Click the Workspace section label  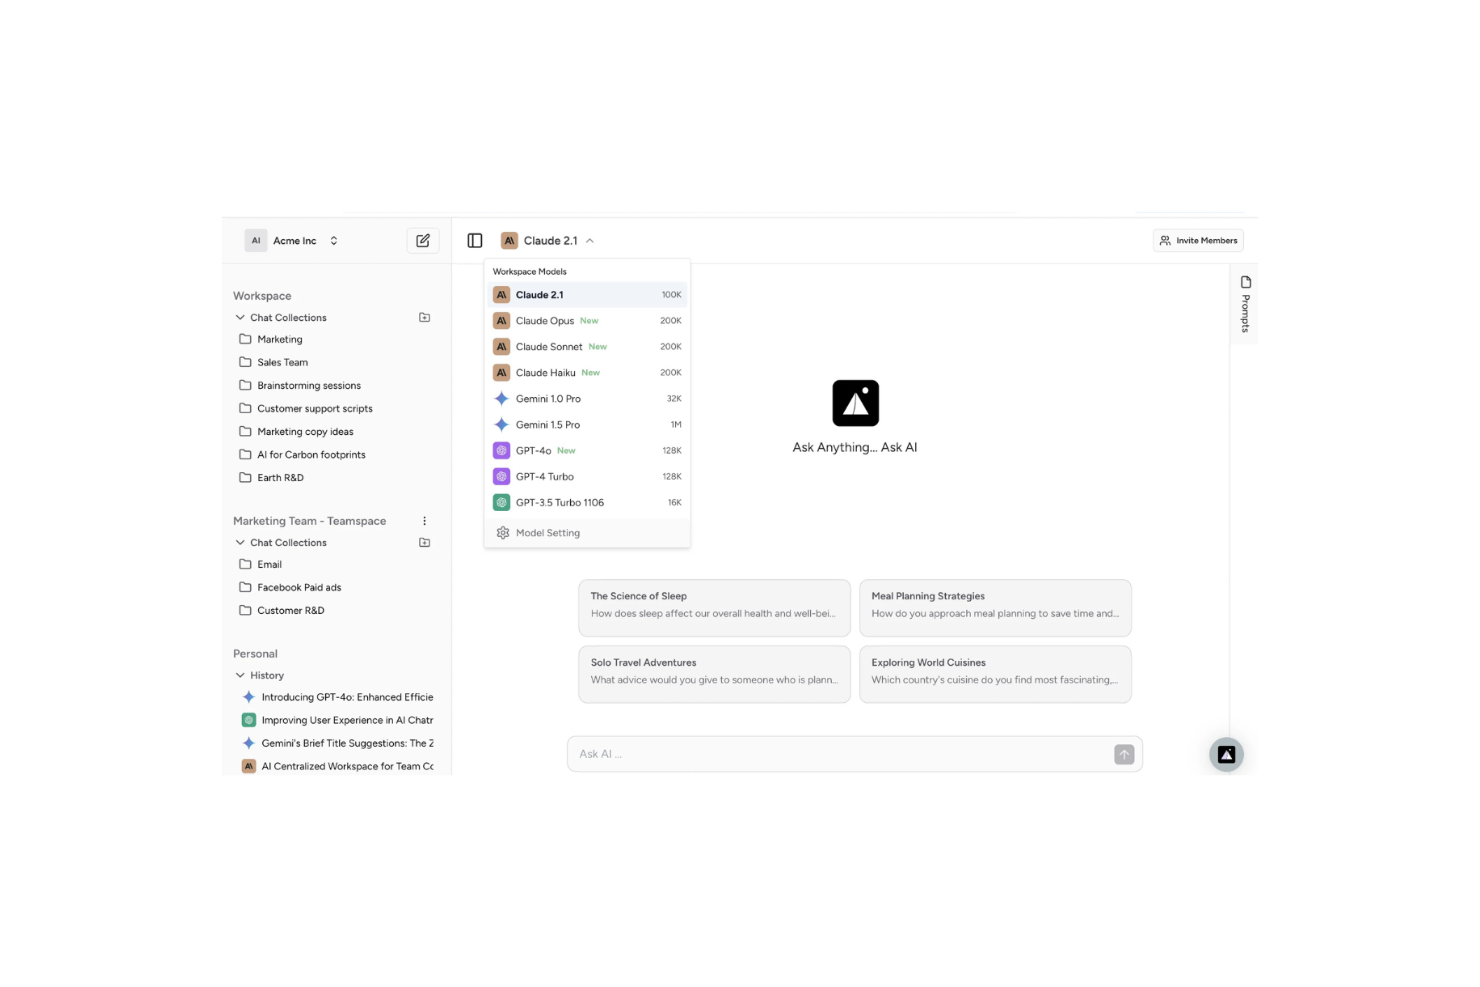262,296
